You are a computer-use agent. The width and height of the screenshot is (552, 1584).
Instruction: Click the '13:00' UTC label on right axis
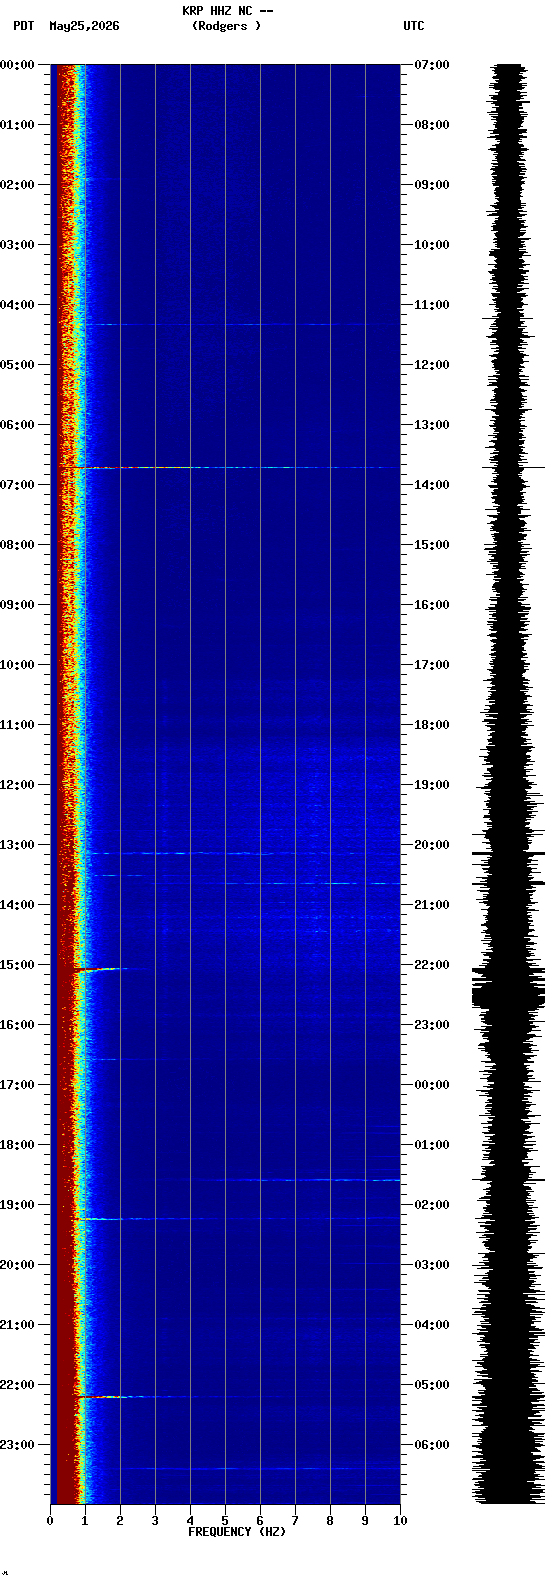pyautogui.click(x=432, y=425)
